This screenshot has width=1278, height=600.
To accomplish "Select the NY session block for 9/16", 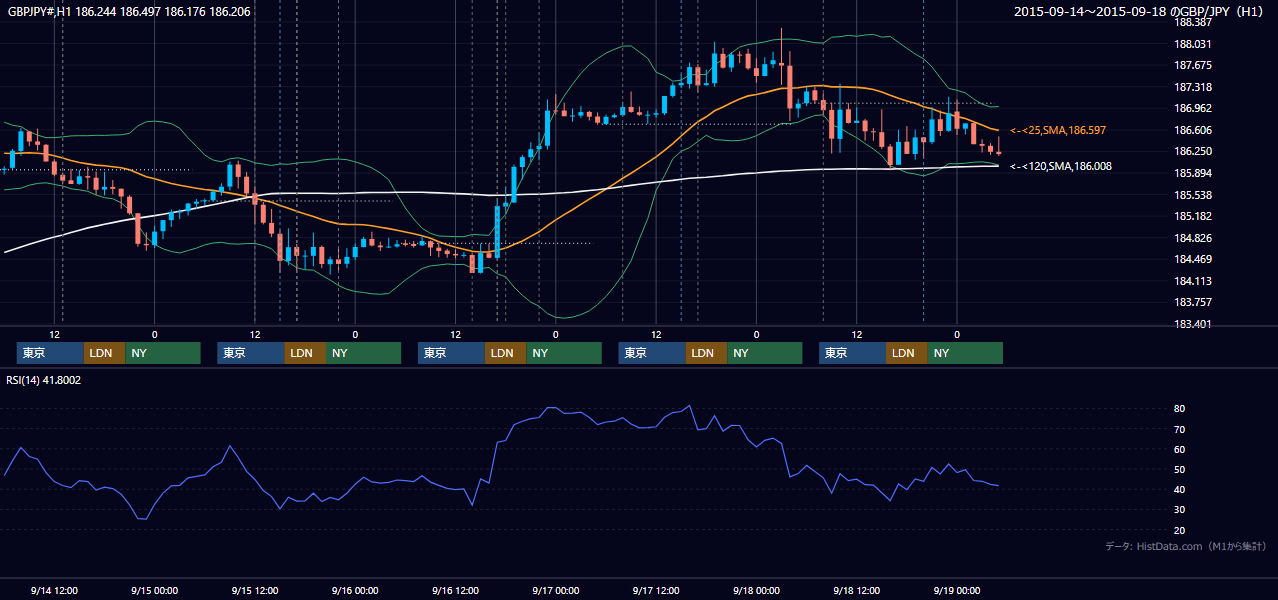I will (x=564, y=353).
